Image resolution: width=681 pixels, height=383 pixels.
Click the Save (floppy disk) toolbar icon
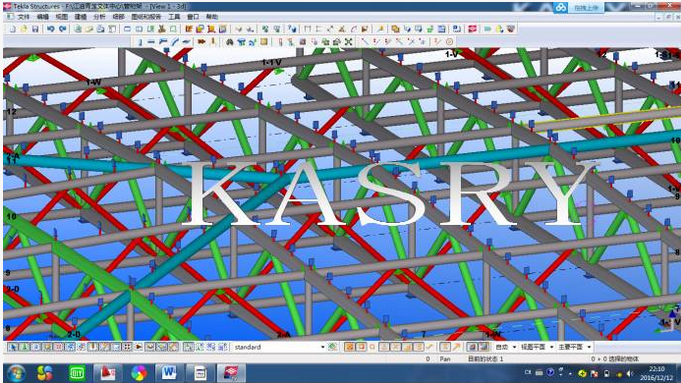coord(35,29)
